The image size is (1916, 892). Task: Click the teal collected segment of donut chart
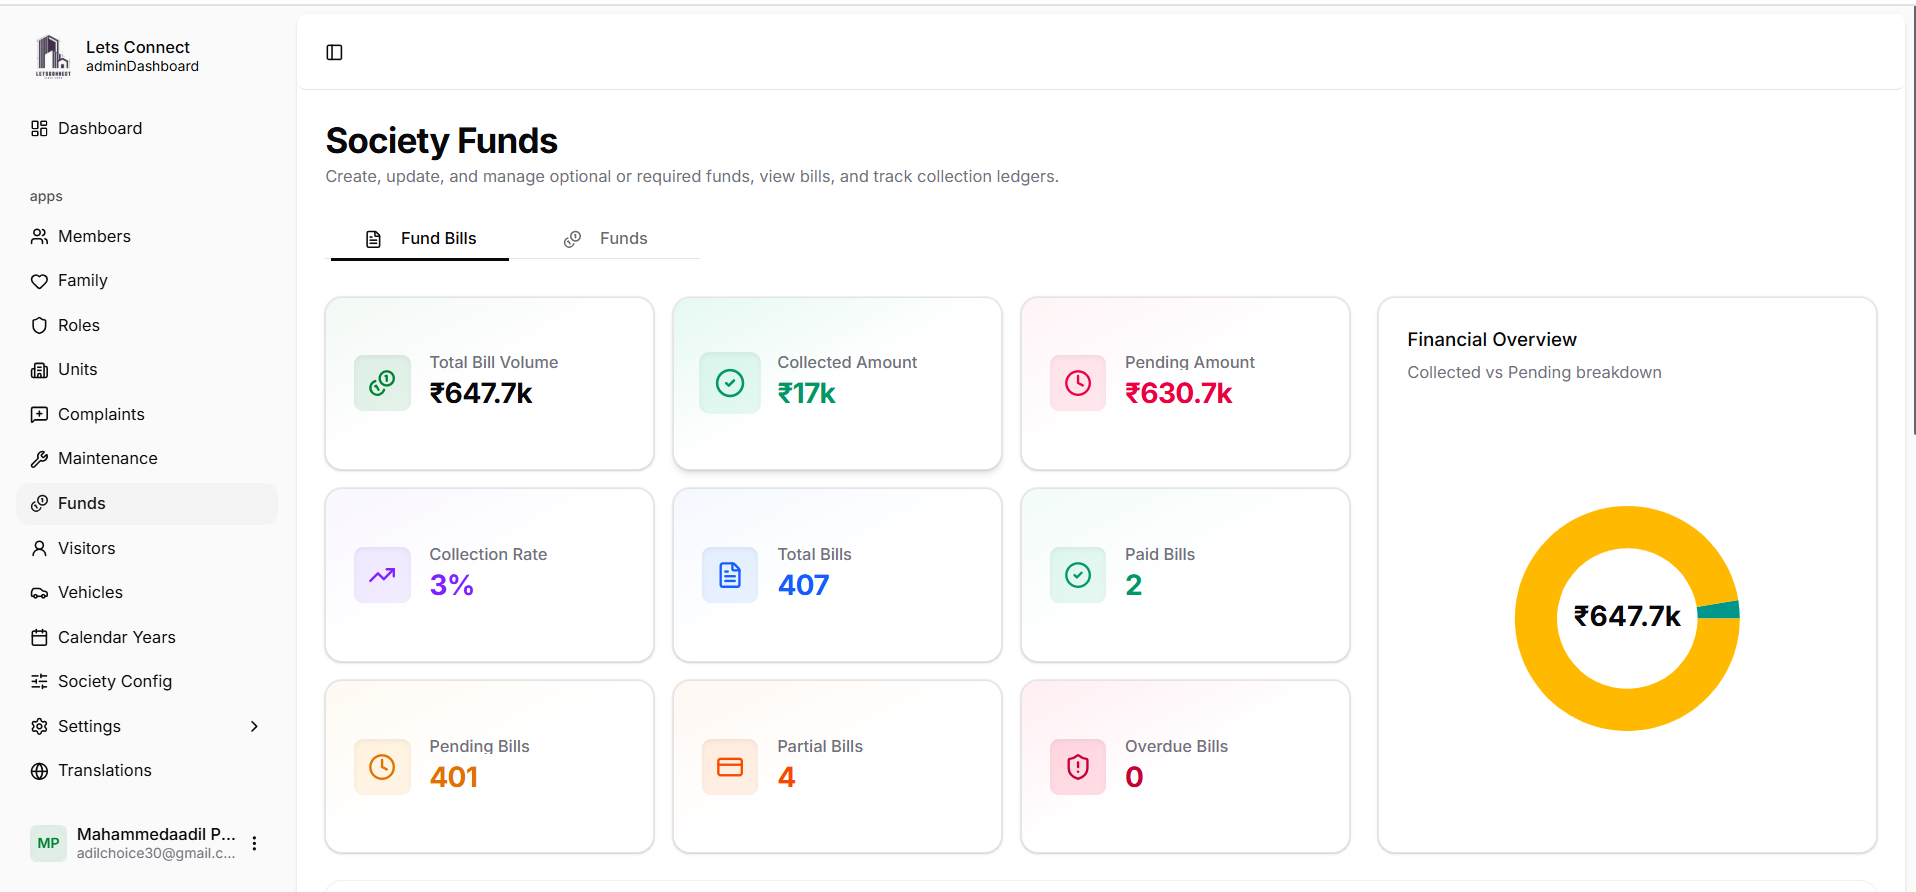[x=1719, y=610]
